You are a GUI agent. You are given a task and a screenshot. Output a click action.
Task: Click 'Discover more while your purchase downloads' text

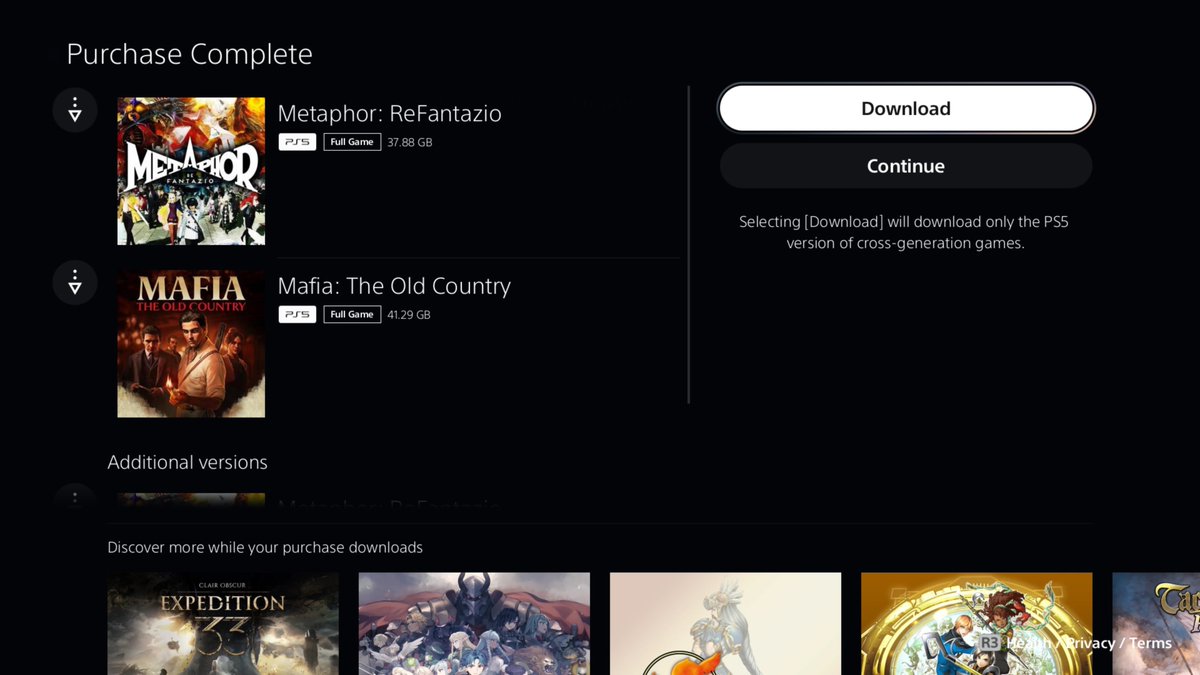[265, 548]
